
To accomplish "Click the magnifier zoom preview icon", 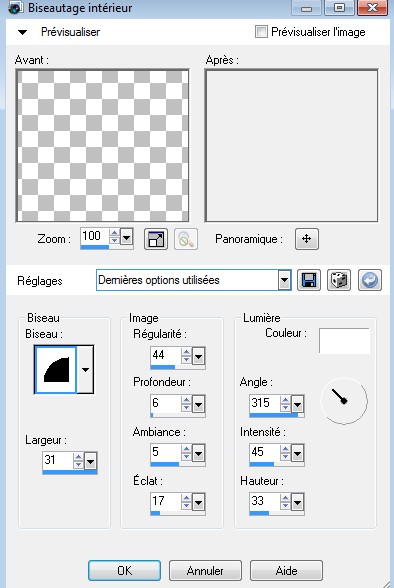I will (186, 239).
